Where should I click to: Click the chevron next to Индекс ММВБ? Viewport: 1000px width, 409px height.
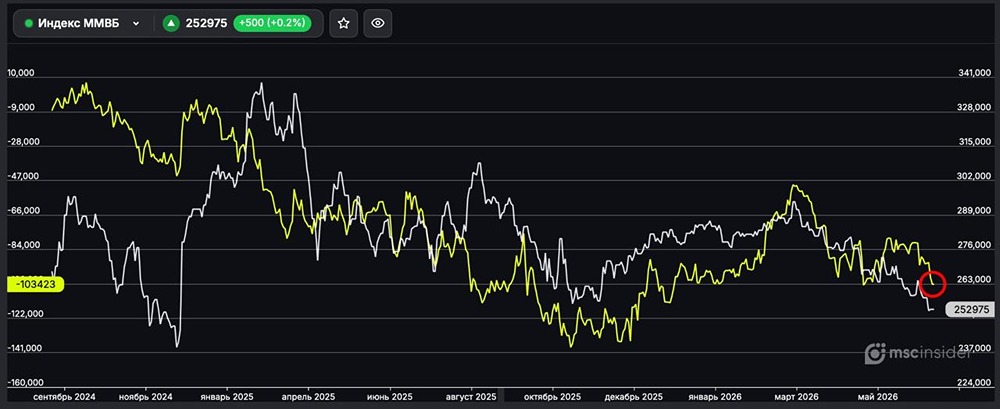click(136, 24)
